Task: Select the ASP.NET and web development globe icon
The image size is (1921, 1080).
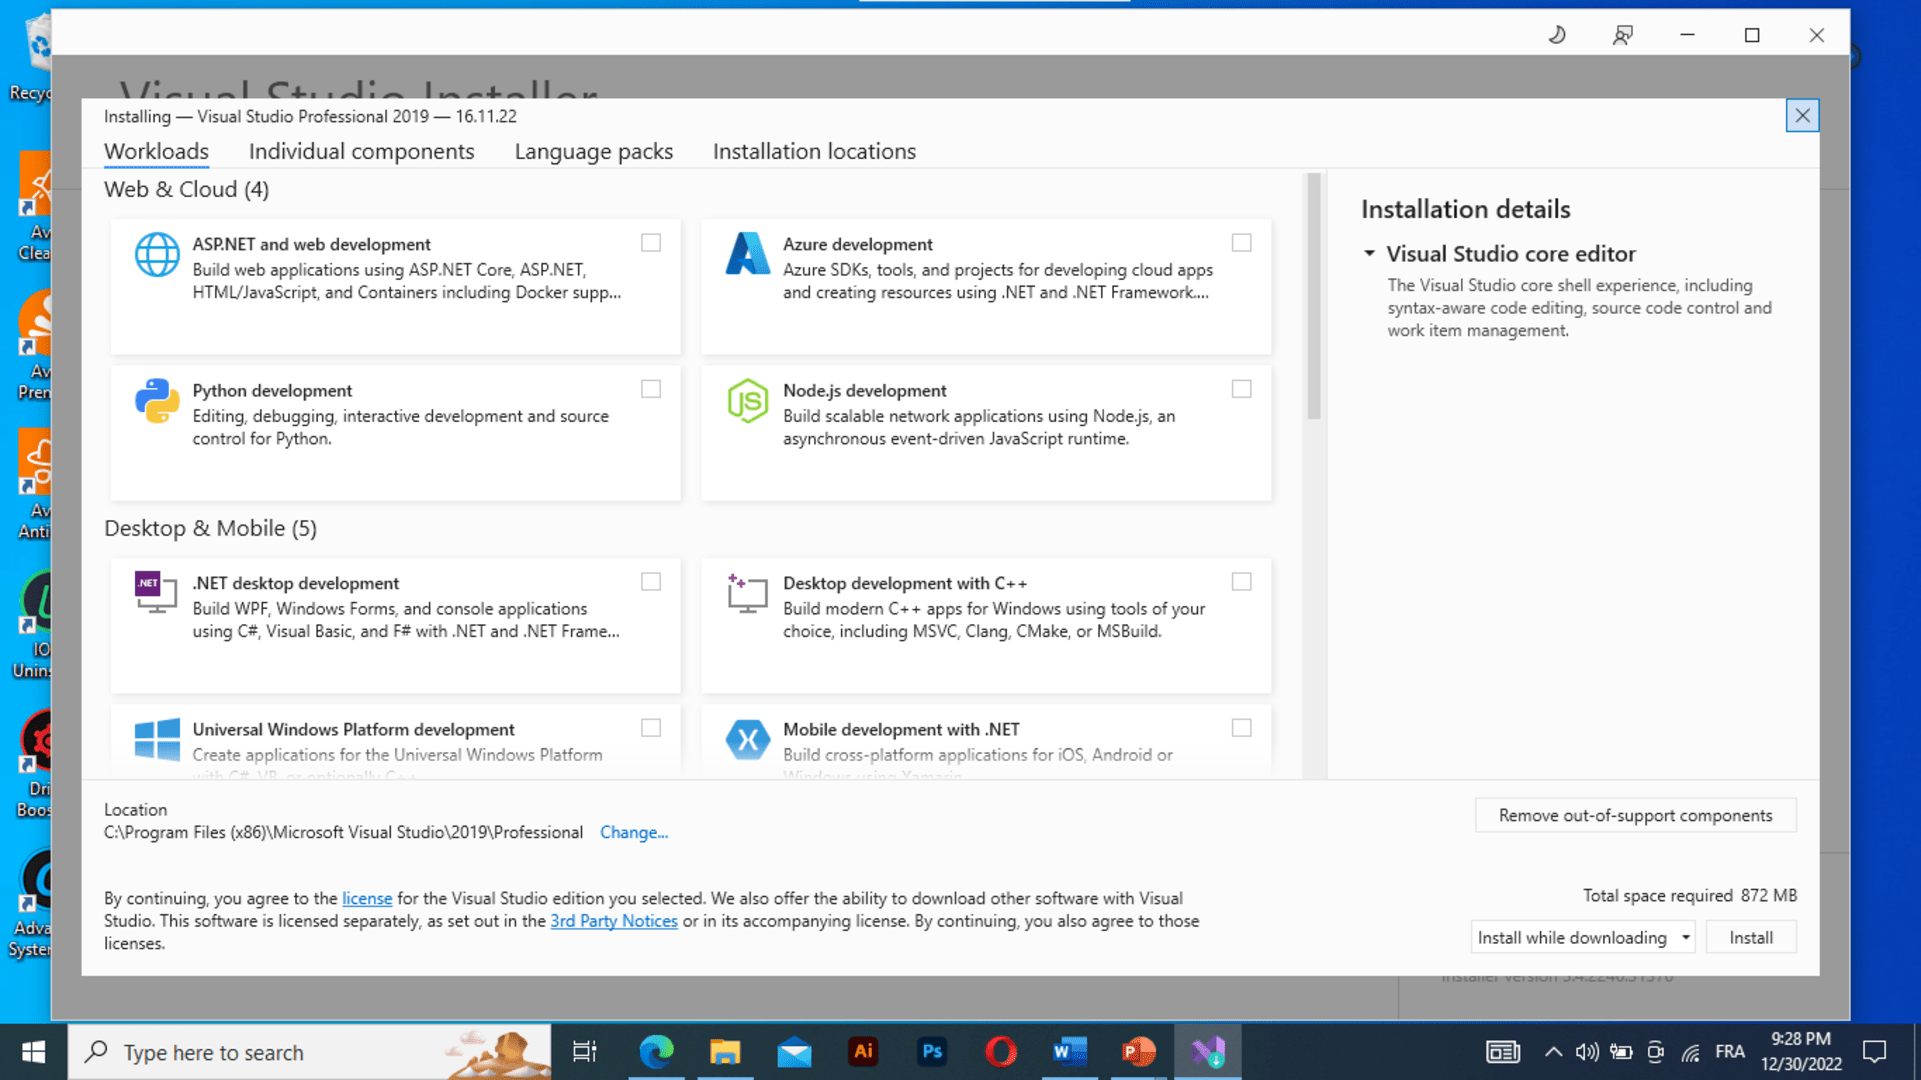Action: tap(156, 254)
